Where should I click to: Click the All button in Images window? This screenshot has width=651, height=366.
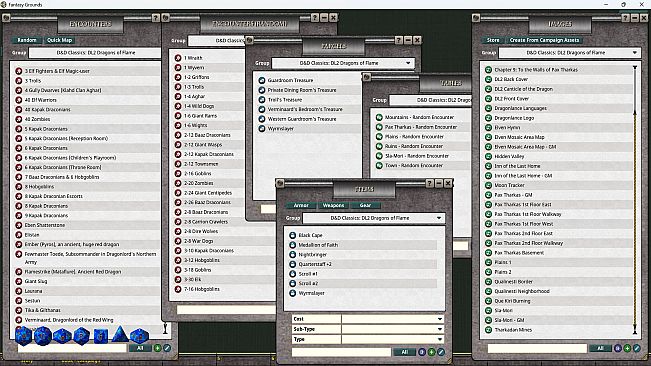click(x=600, y=348)
